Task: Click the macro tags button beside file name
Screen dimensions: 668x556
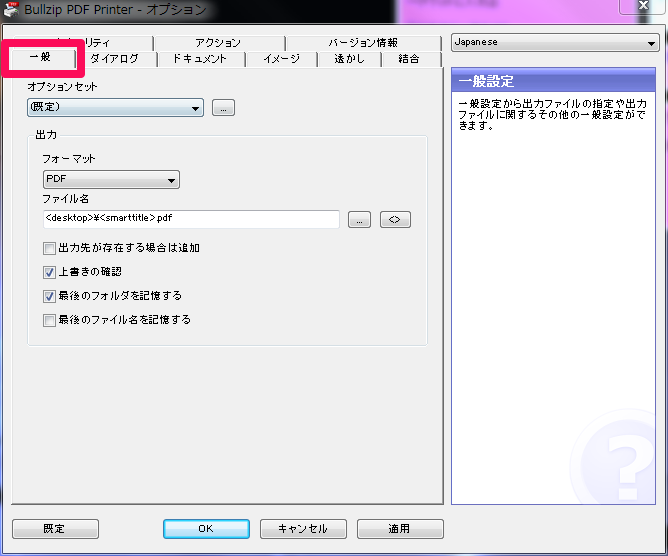Action: point(394,220)
